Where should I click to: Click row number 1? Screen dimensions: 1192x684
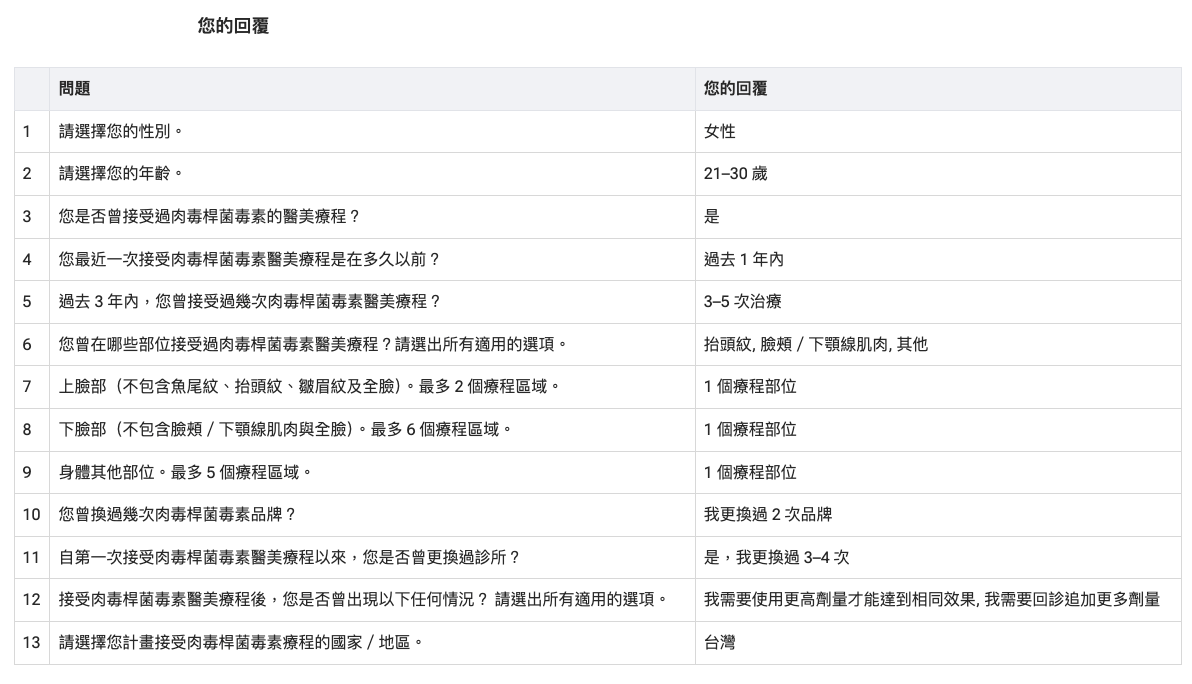click(27, 131)
